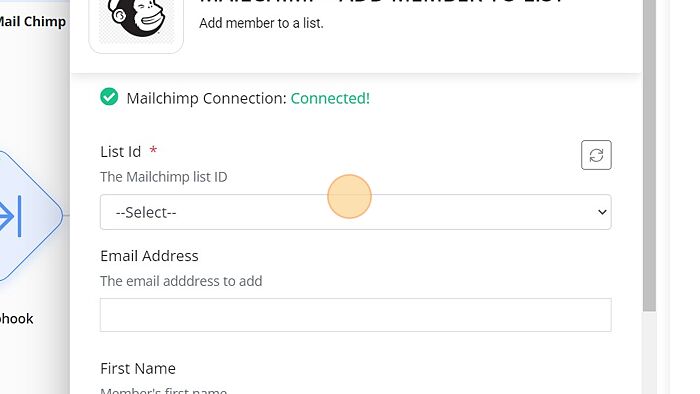The image size is (700, 394).
Task: Click the Mail Chimp label on canvas
Action: 32,21
